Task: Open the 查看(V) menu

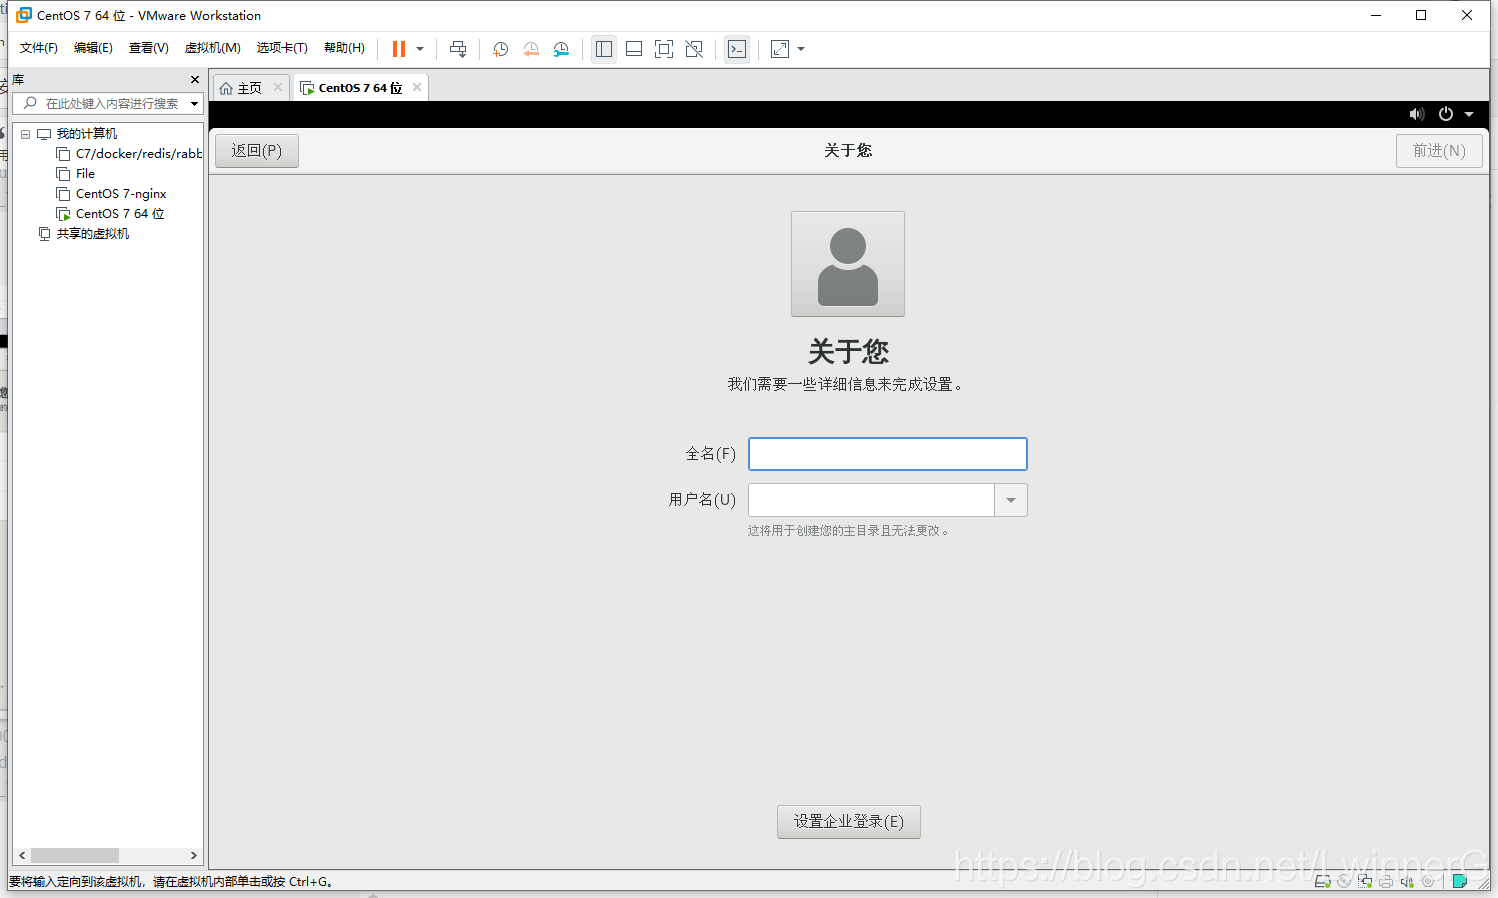Action: (x=148, y=48)
